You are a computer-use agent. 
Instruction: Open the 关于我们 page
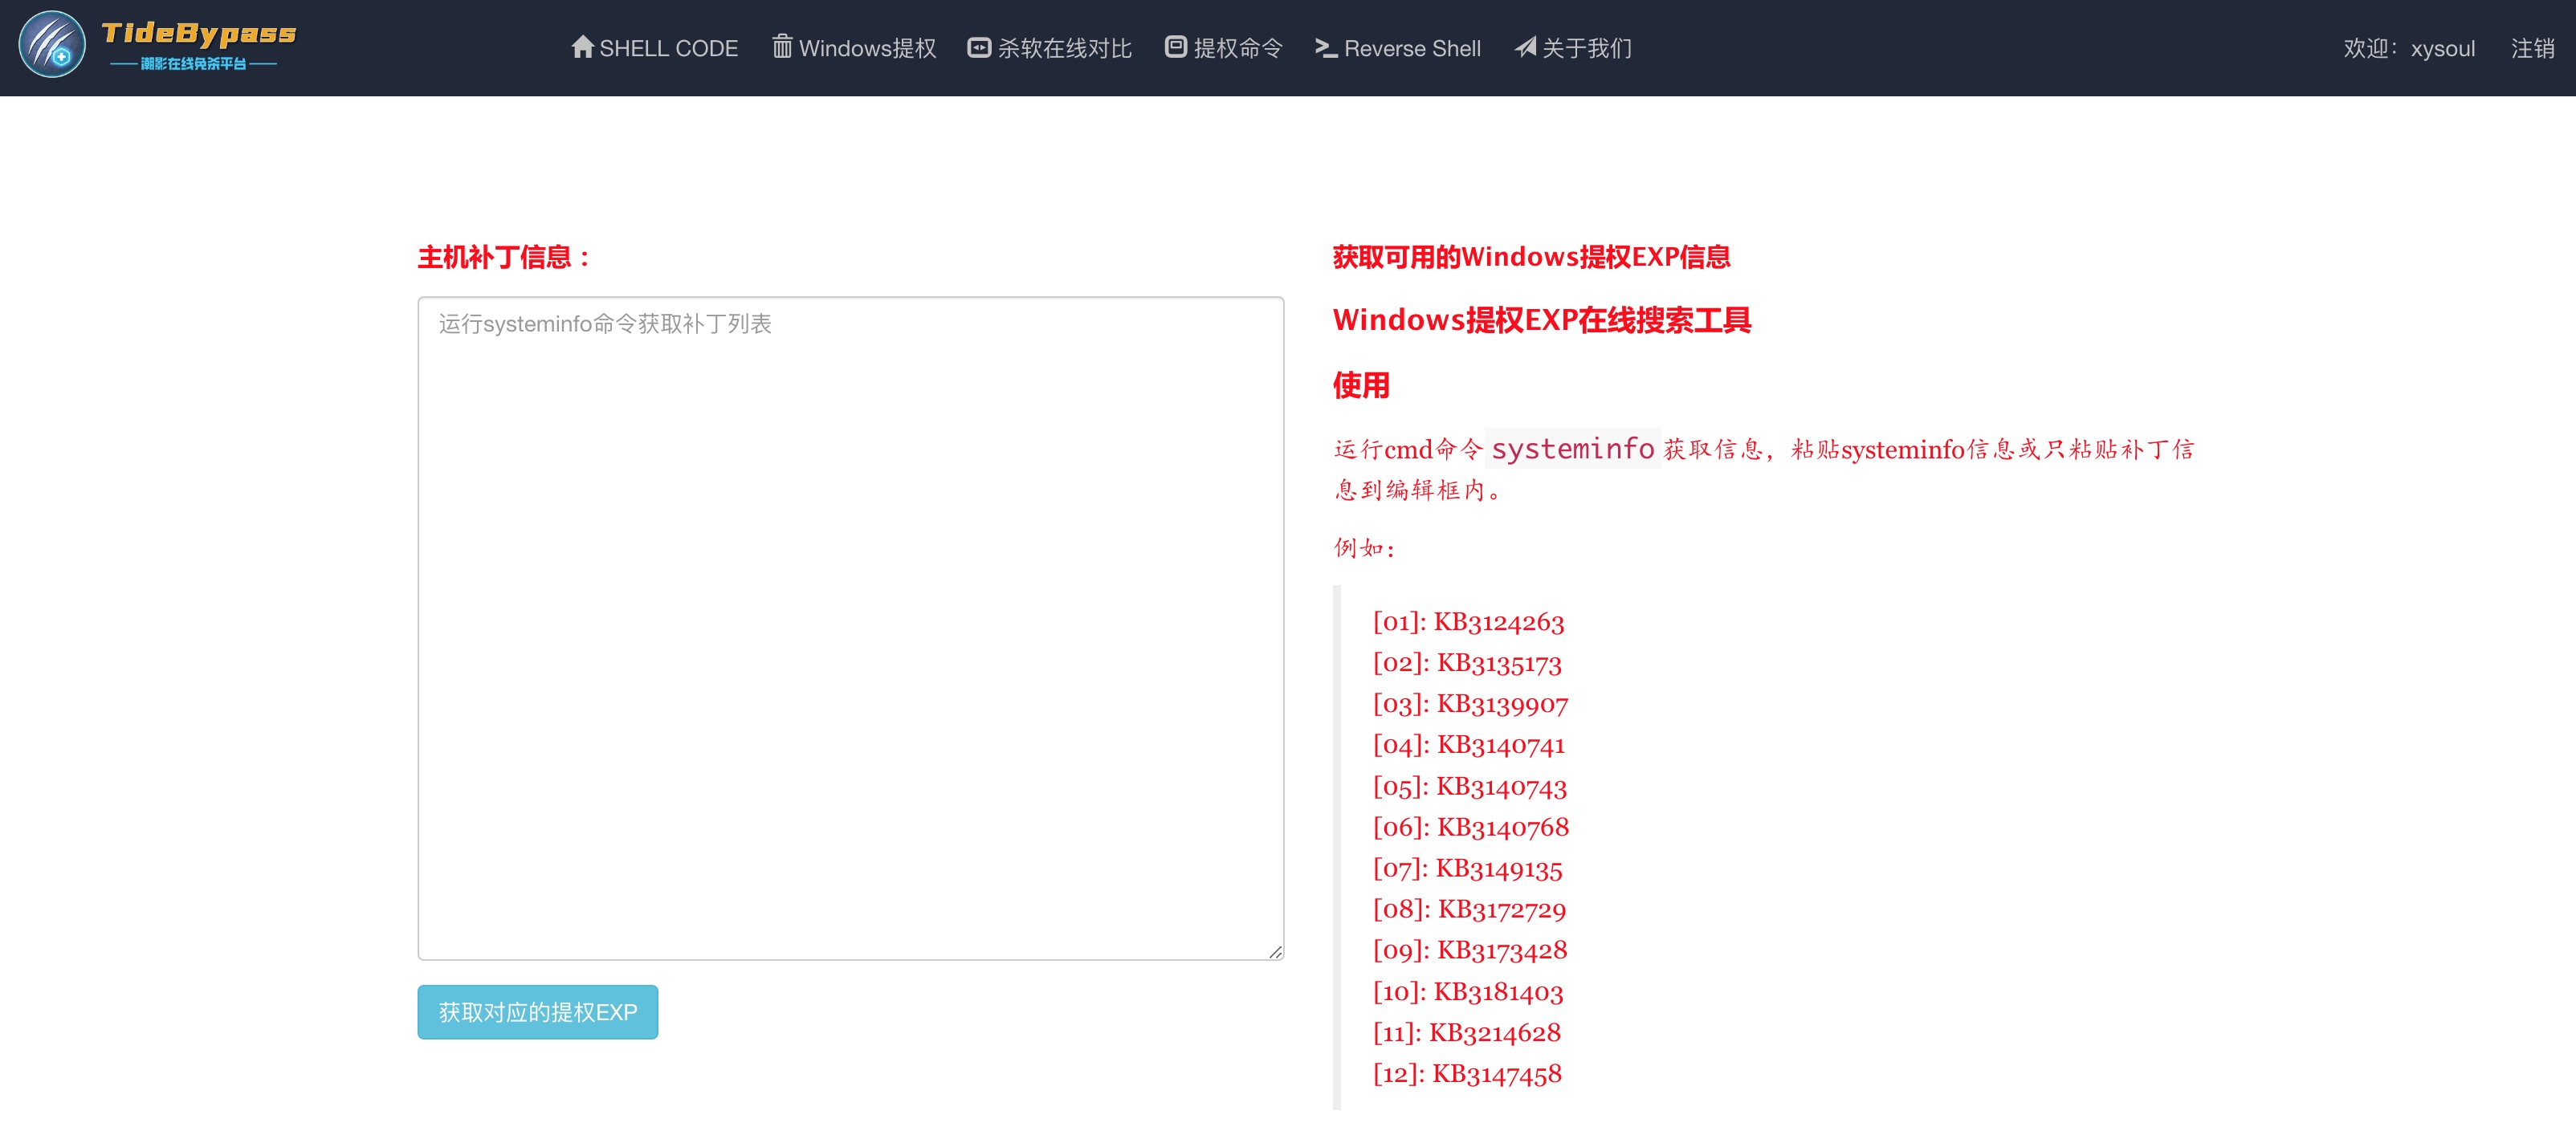point(1586,48)
